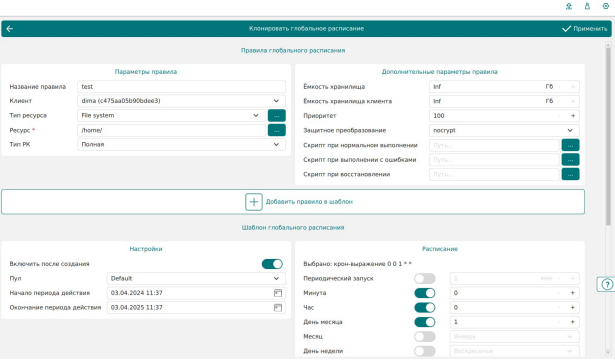Viewport: 615px width, 362px height.
Task: Click the Емкость хранилища клиента Inf field
Action: [504, 101]
